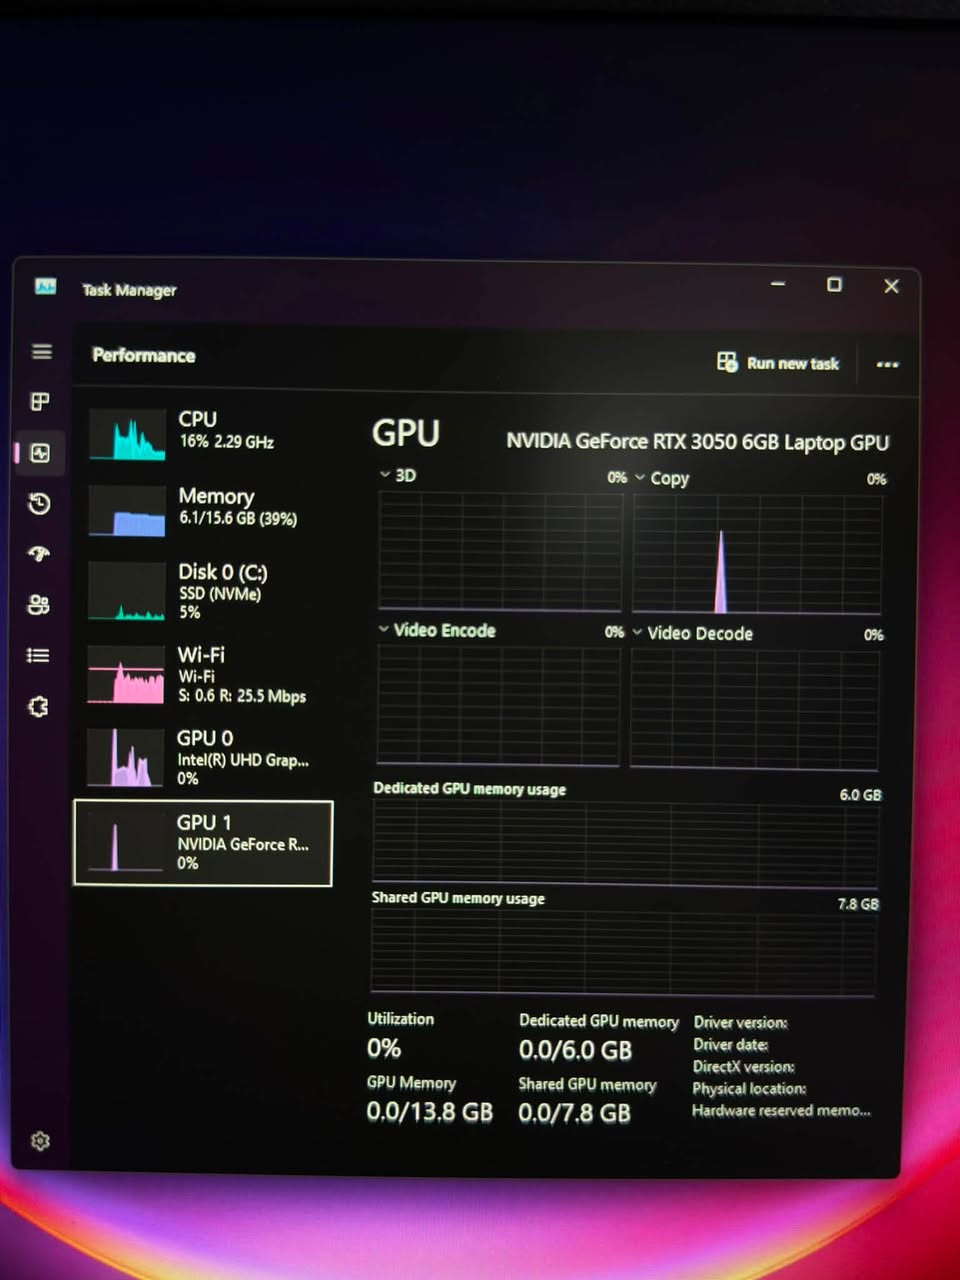Open Task Manager settings gear
The height and width of the screenshot is (1280, 960).
click(40, 1141)
